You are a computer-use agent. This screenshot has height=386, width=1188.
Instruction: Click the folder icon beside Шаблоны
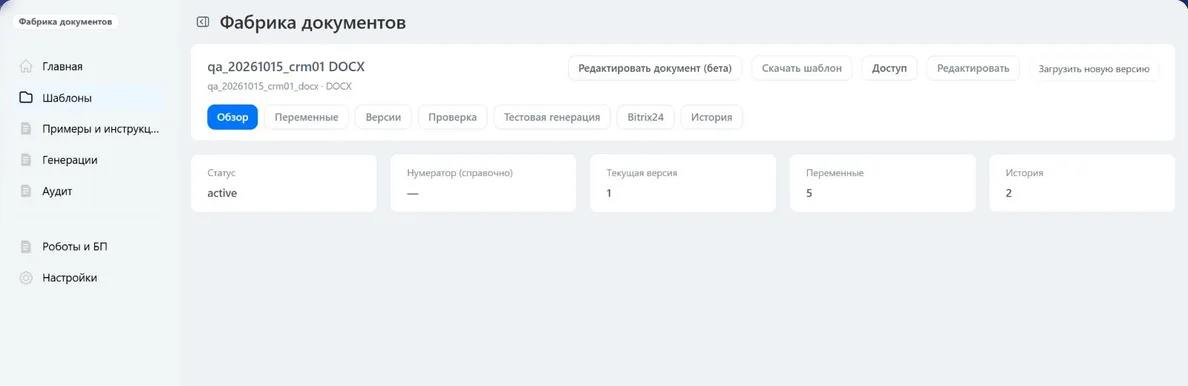tap(26, 98)
